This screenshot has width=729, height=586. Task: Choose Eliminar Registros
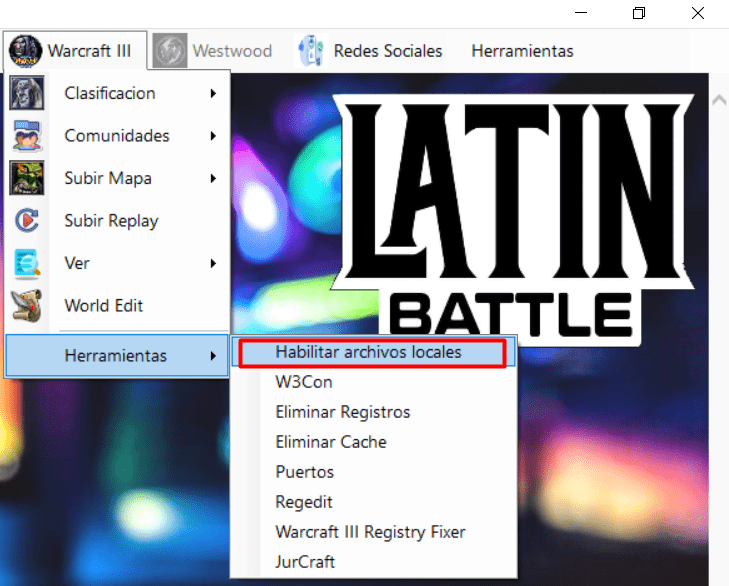(374, 412)
